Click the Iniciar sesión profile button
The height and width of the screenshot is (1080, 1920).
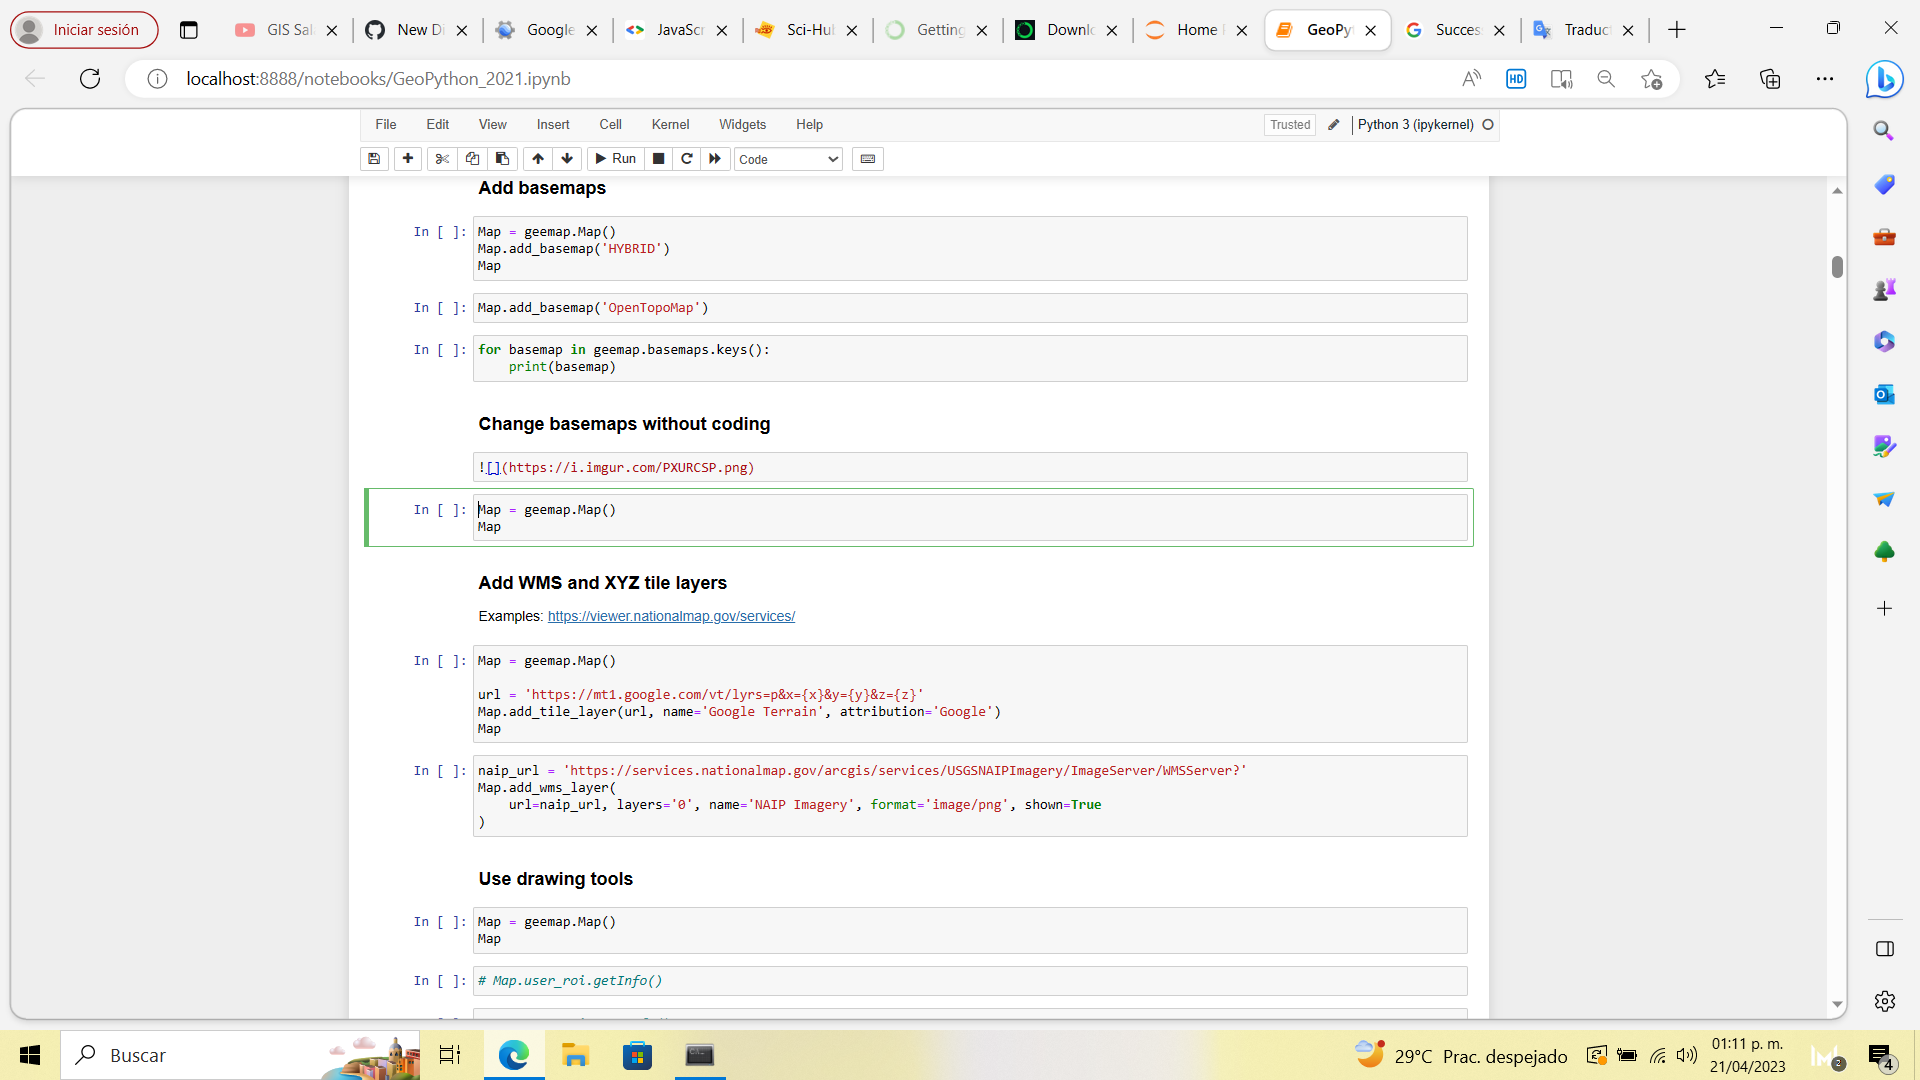(x=84, y=29)
